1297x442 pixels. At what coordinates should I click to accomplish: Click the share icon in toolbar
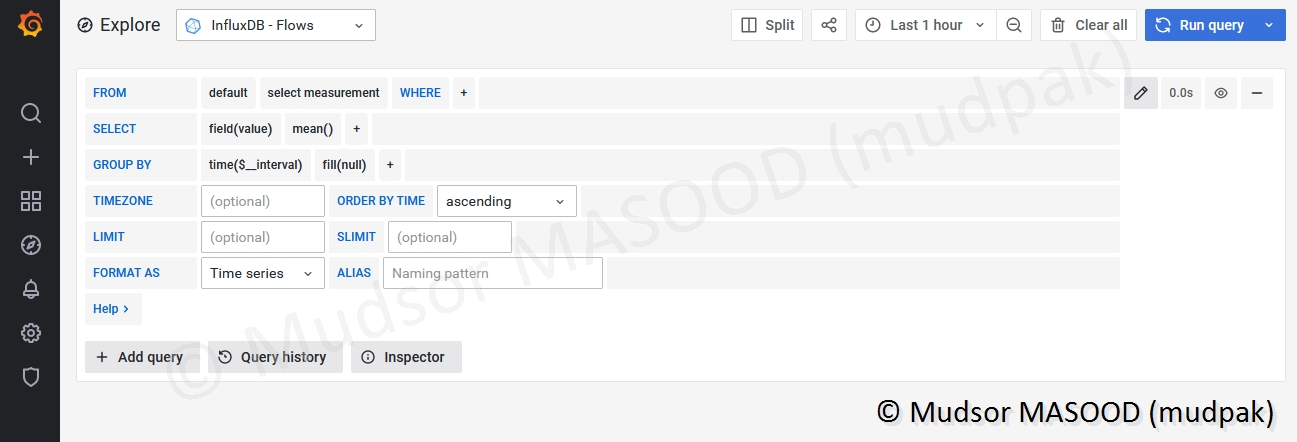829,25
